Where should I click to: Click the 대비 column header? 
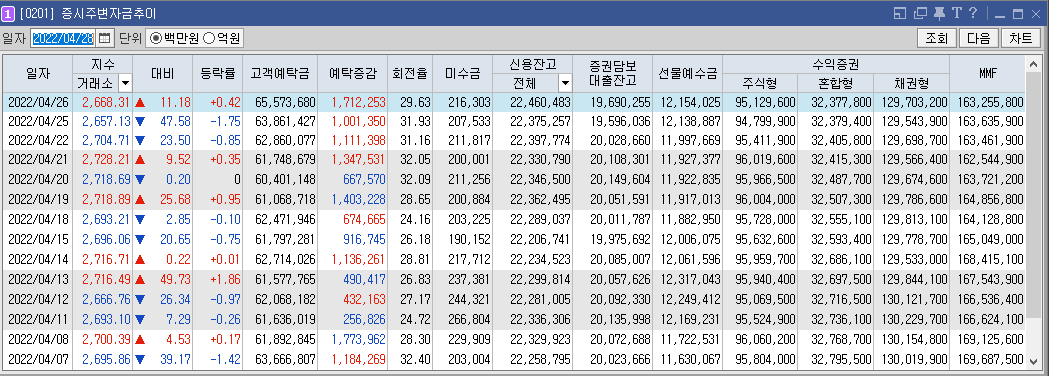pos(163,74)
